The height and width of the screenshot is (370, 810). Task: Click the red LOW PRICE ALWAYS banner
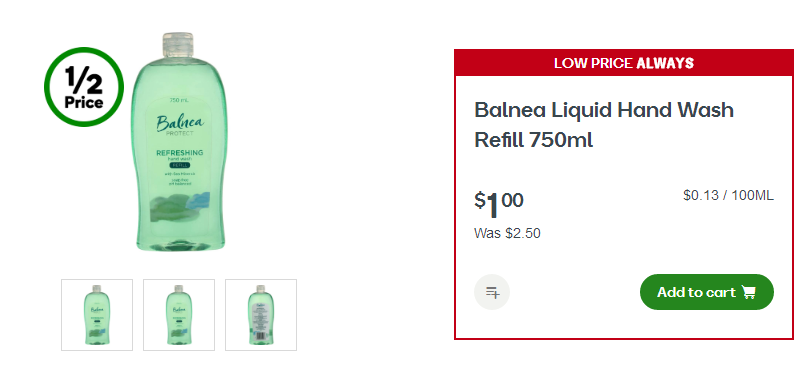(x=624, y=63)
